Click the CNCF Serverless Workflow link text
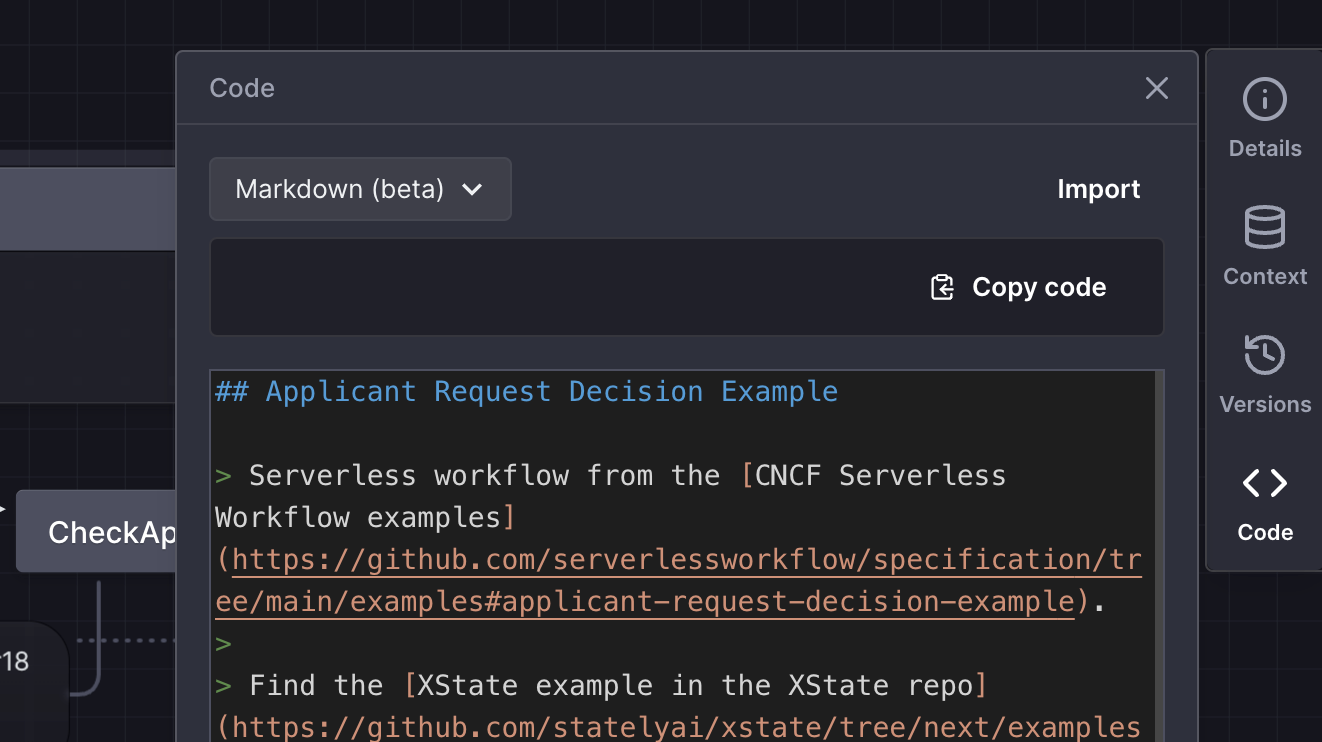This screenshot has width=1322, height=742. [x=880, y=476]
